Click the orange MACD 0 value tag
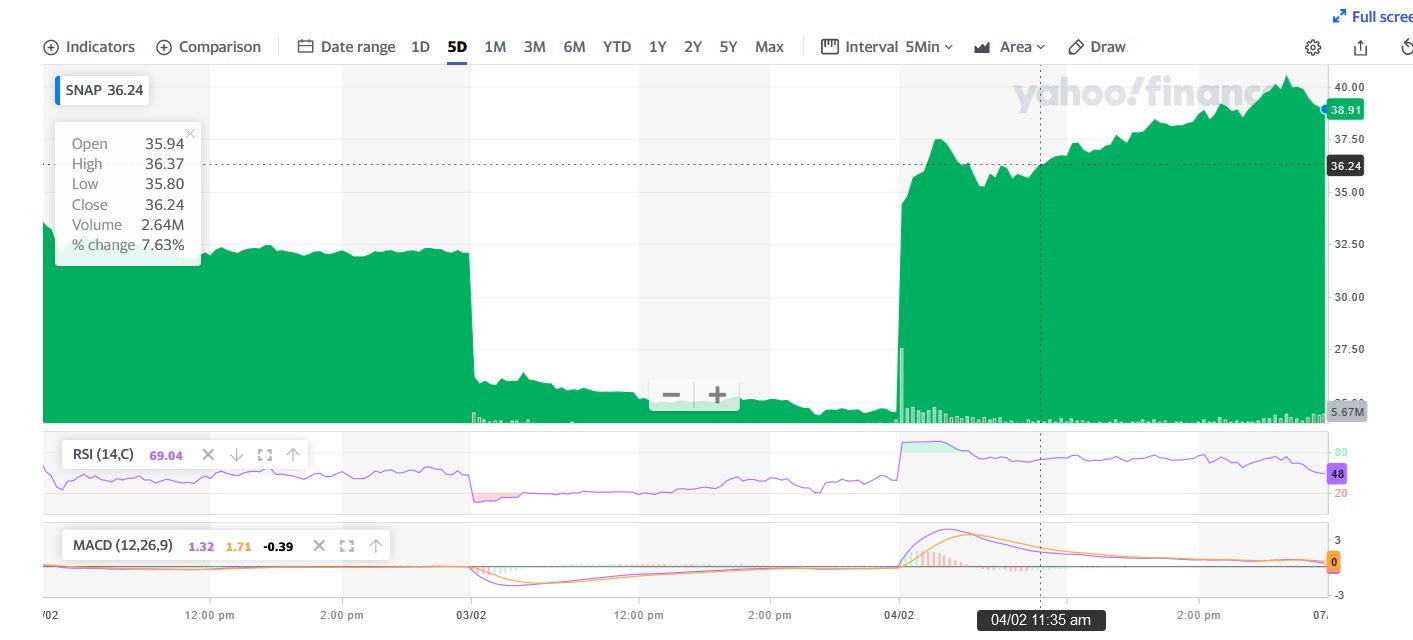The image size is (1413, 640). [1334, 562]
